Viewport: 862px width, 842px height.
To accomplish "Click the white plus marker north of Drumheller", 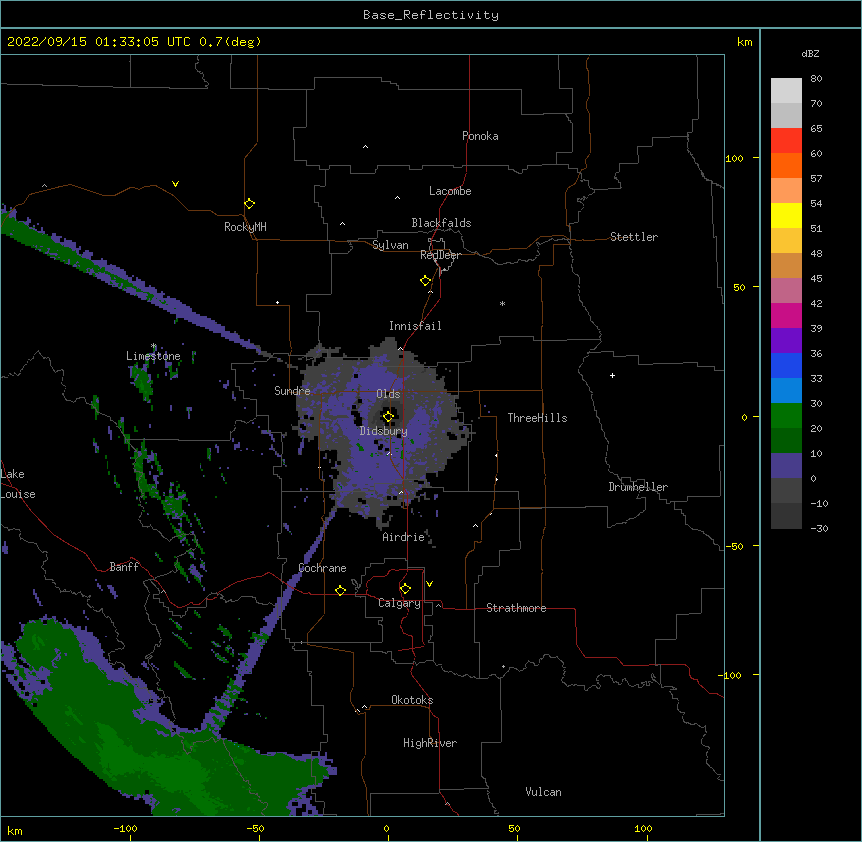I will [612, 375].
